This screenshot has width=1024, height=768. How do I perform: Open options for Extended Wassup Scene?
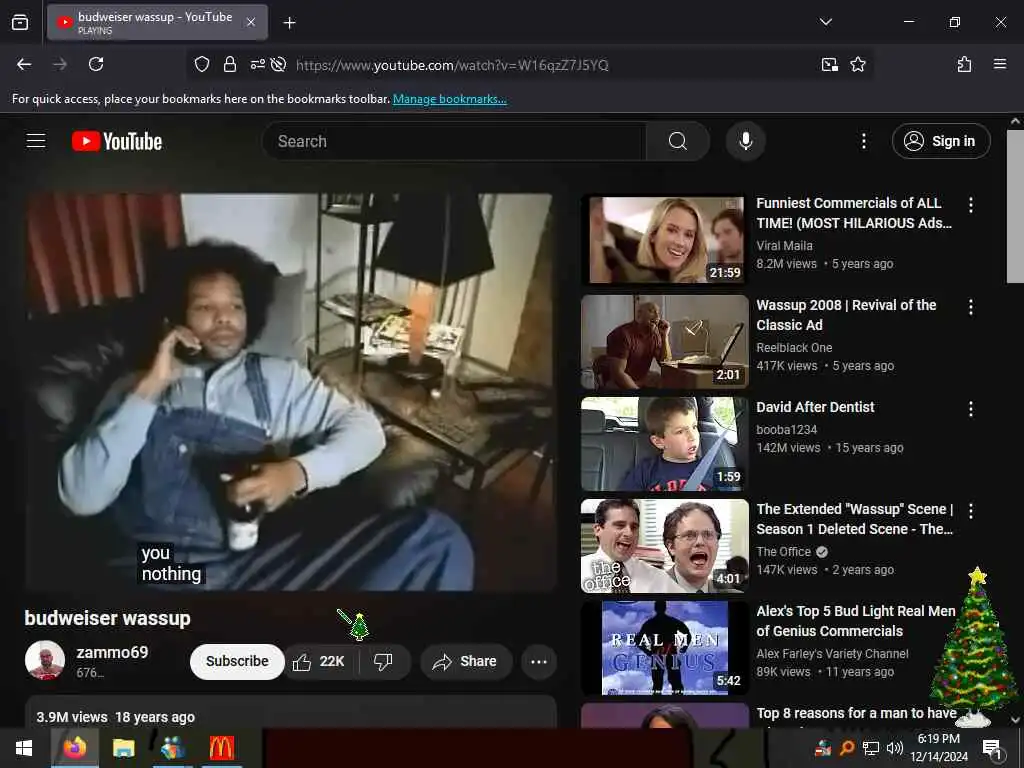pyautogui.click(x=970, y=511)
